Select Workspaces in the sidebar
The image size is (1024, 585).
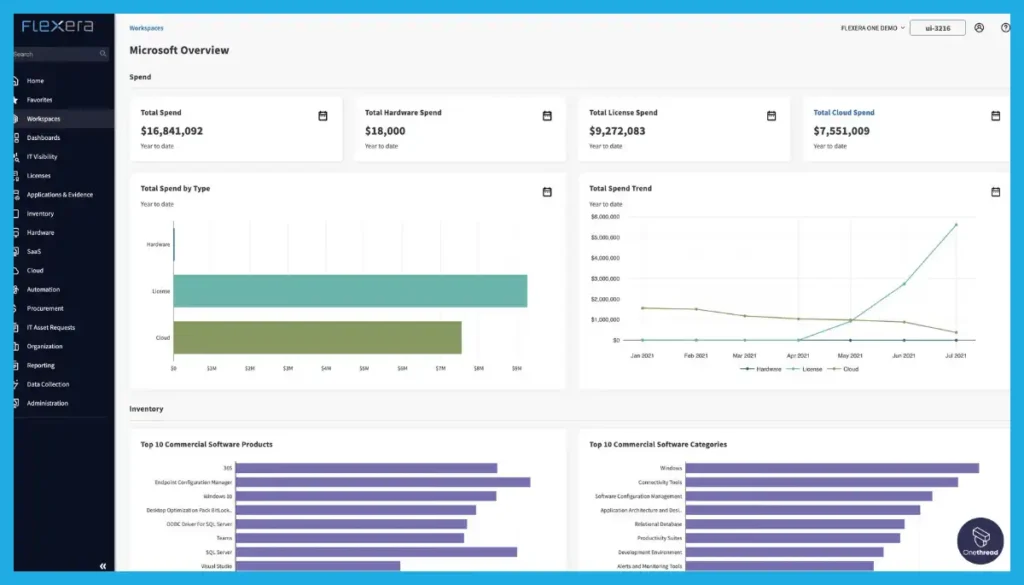[x=43, y=119]
